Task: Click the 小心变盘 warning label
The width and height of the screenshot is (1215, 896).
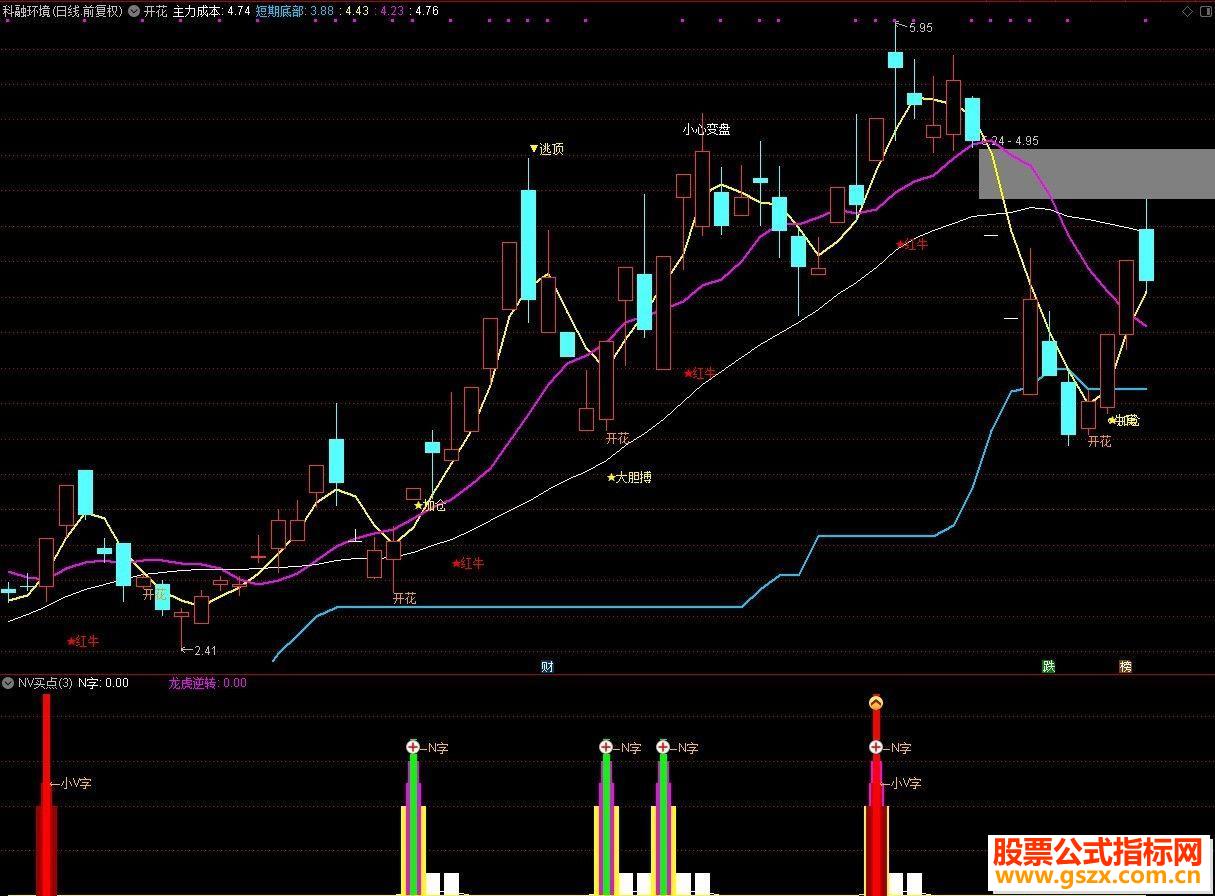Action: click(706, 129)
